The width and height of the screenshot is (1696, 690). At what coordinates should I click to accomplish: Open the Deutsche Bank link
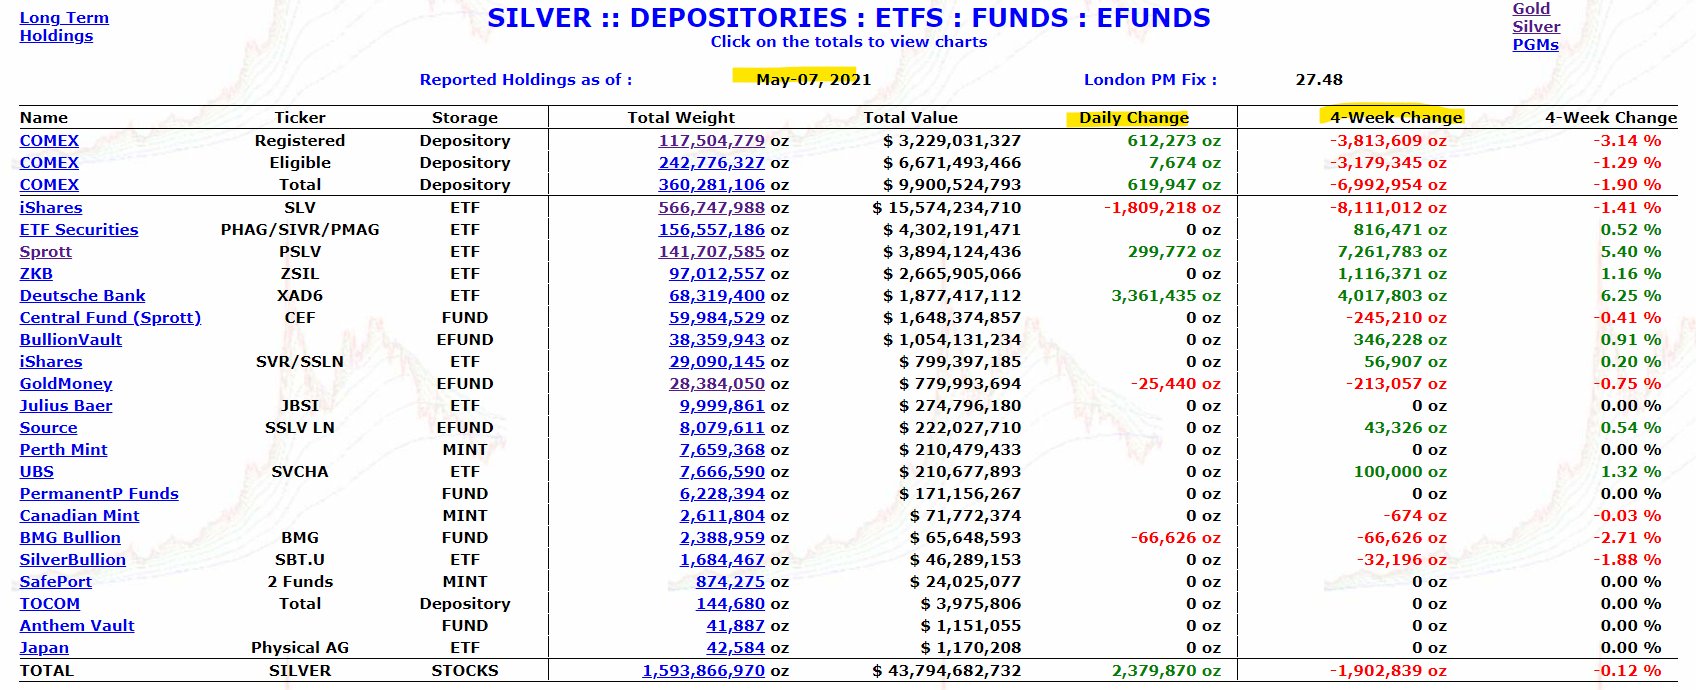82,296
